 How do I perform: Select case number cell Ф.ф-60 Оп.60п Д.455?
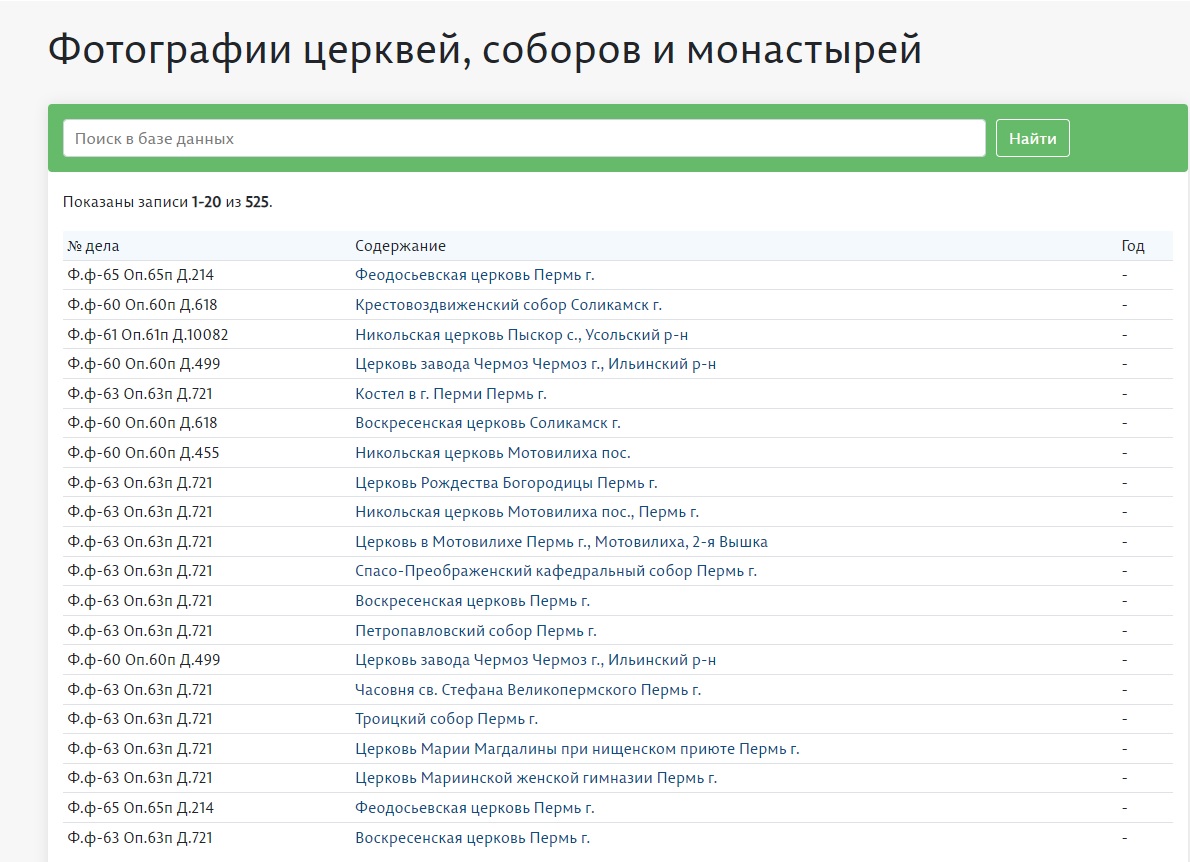point(143,453)
